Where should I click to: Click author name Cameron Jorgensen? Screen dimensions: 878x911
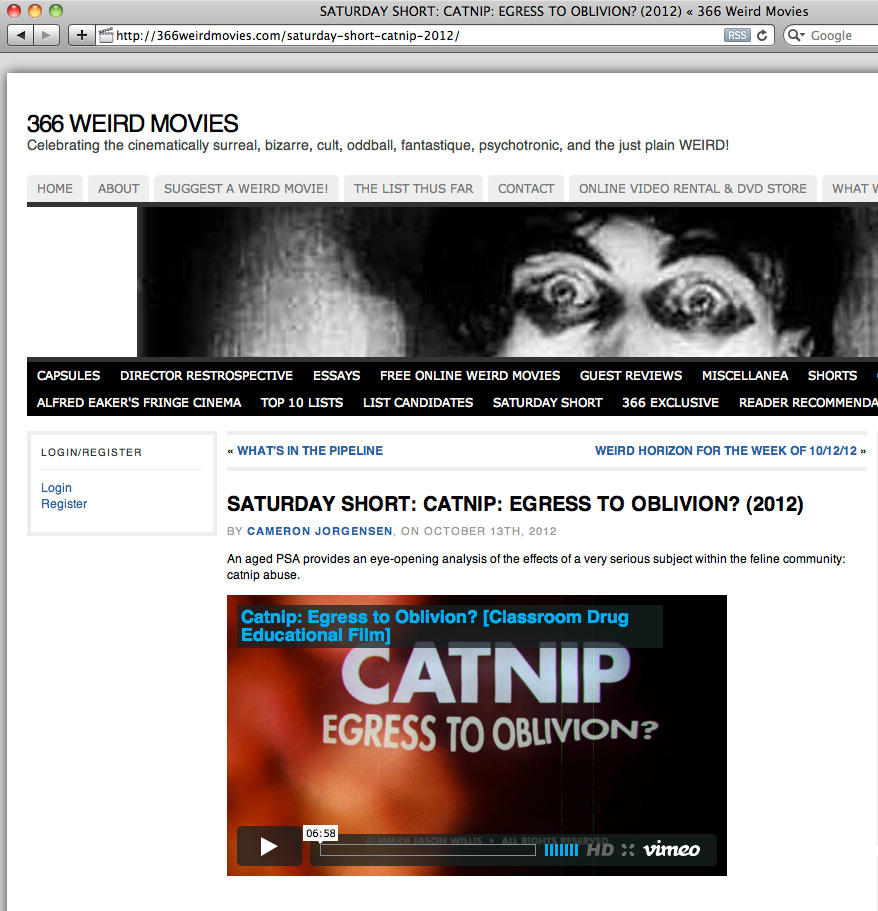[320, 531]
